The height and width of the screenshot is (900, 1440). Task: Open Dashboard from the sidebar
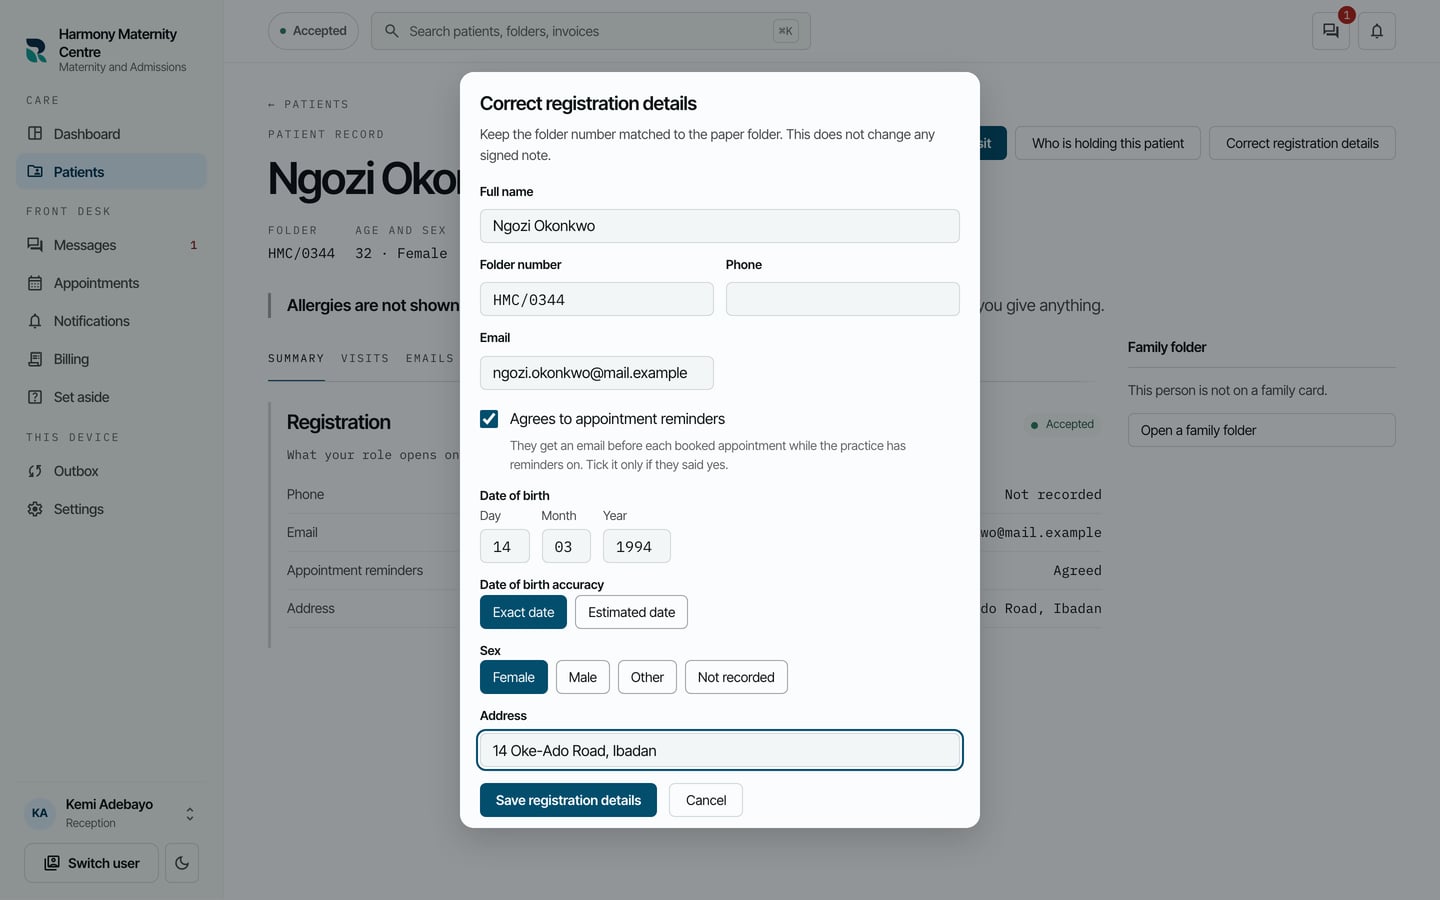111,134
